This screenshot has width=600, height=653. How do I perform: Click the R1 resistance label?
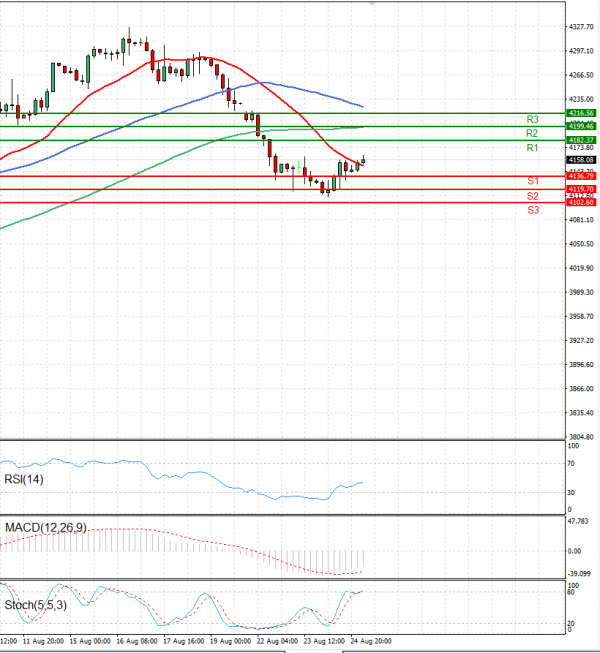click(x=532, y=148)
